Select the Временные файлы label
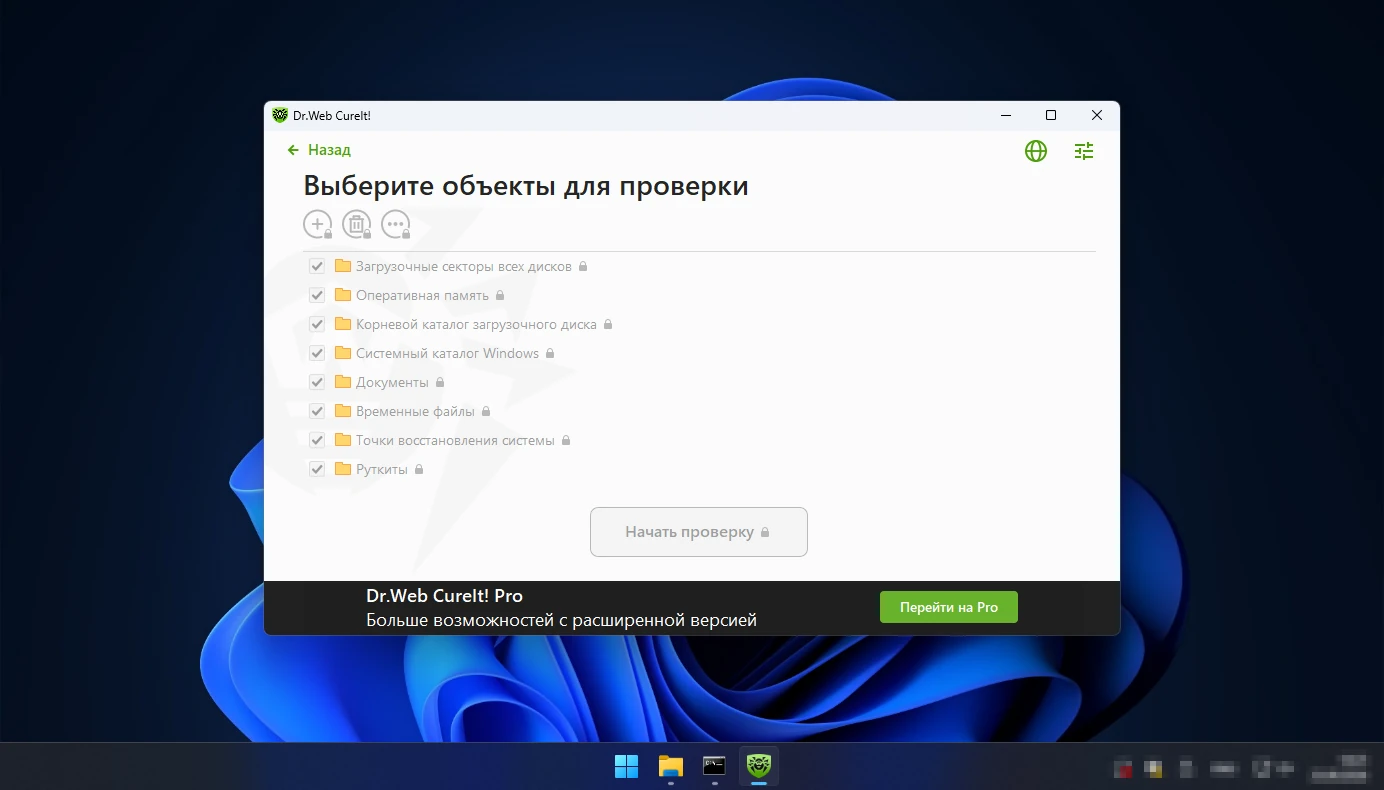Screen dimensions: 1384x790 click(x=416, y=412)
